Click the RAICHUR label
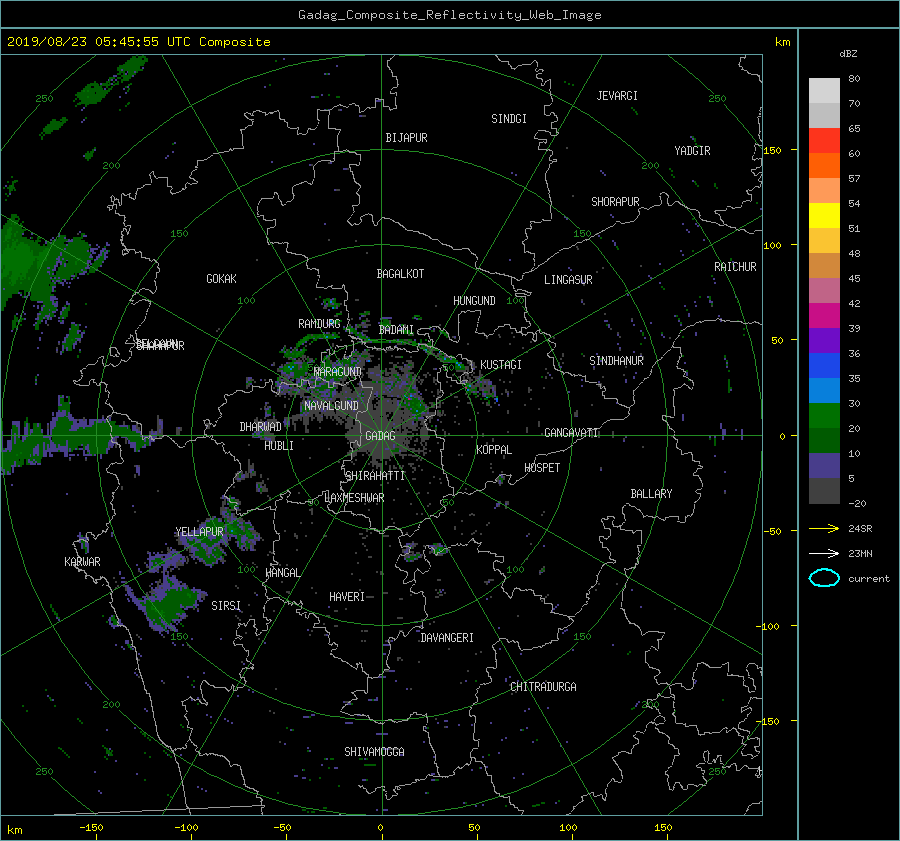900x841 pixels. click(x=735, y=267)
